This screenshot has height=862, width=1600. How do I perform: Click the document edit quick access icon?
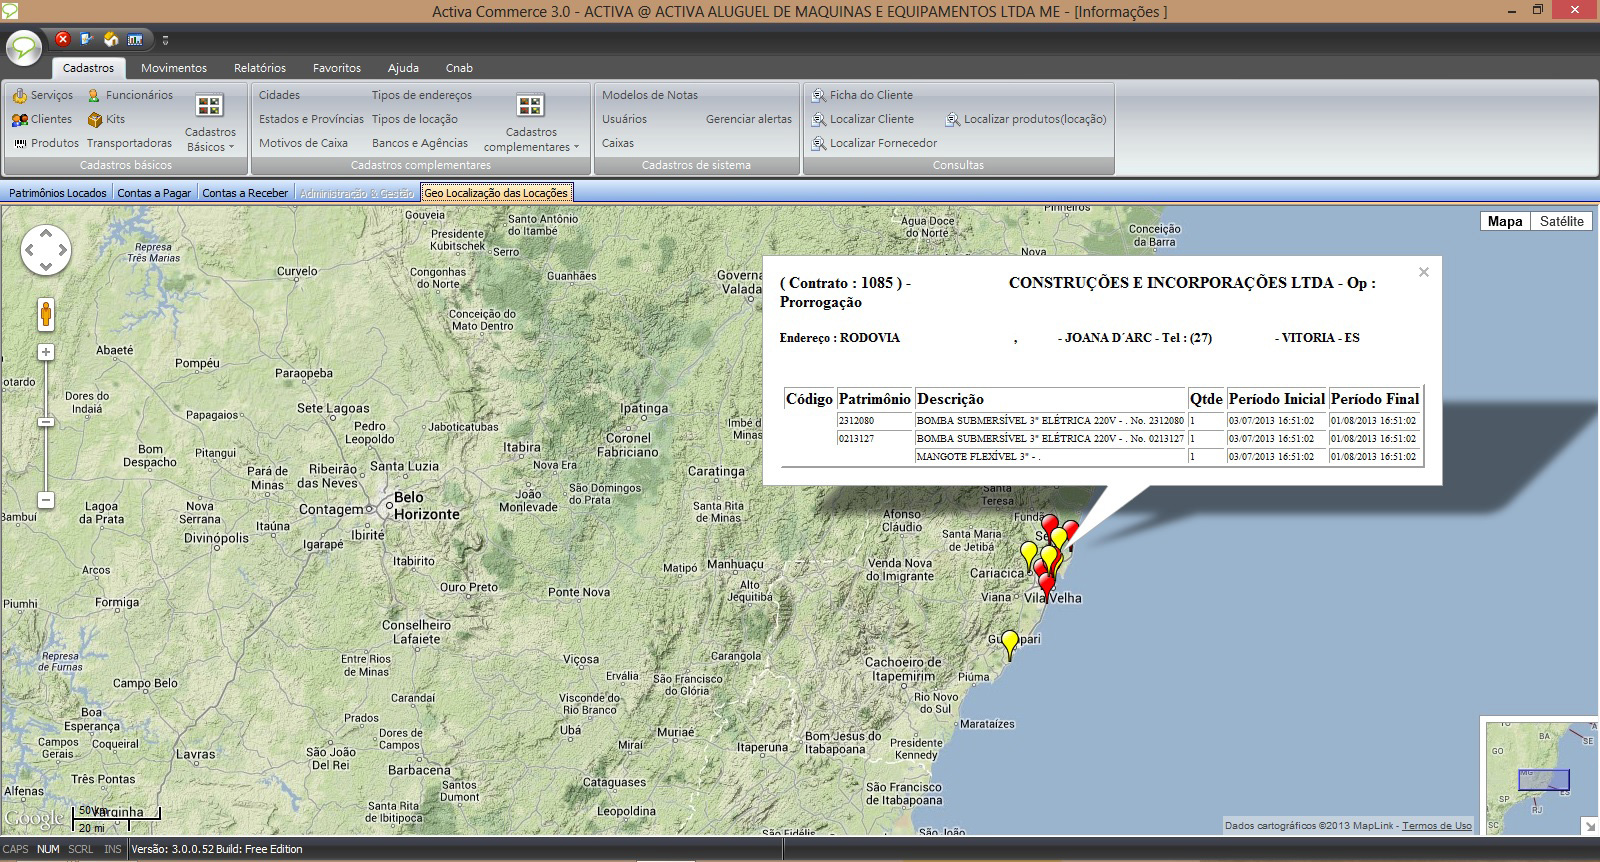87,39
